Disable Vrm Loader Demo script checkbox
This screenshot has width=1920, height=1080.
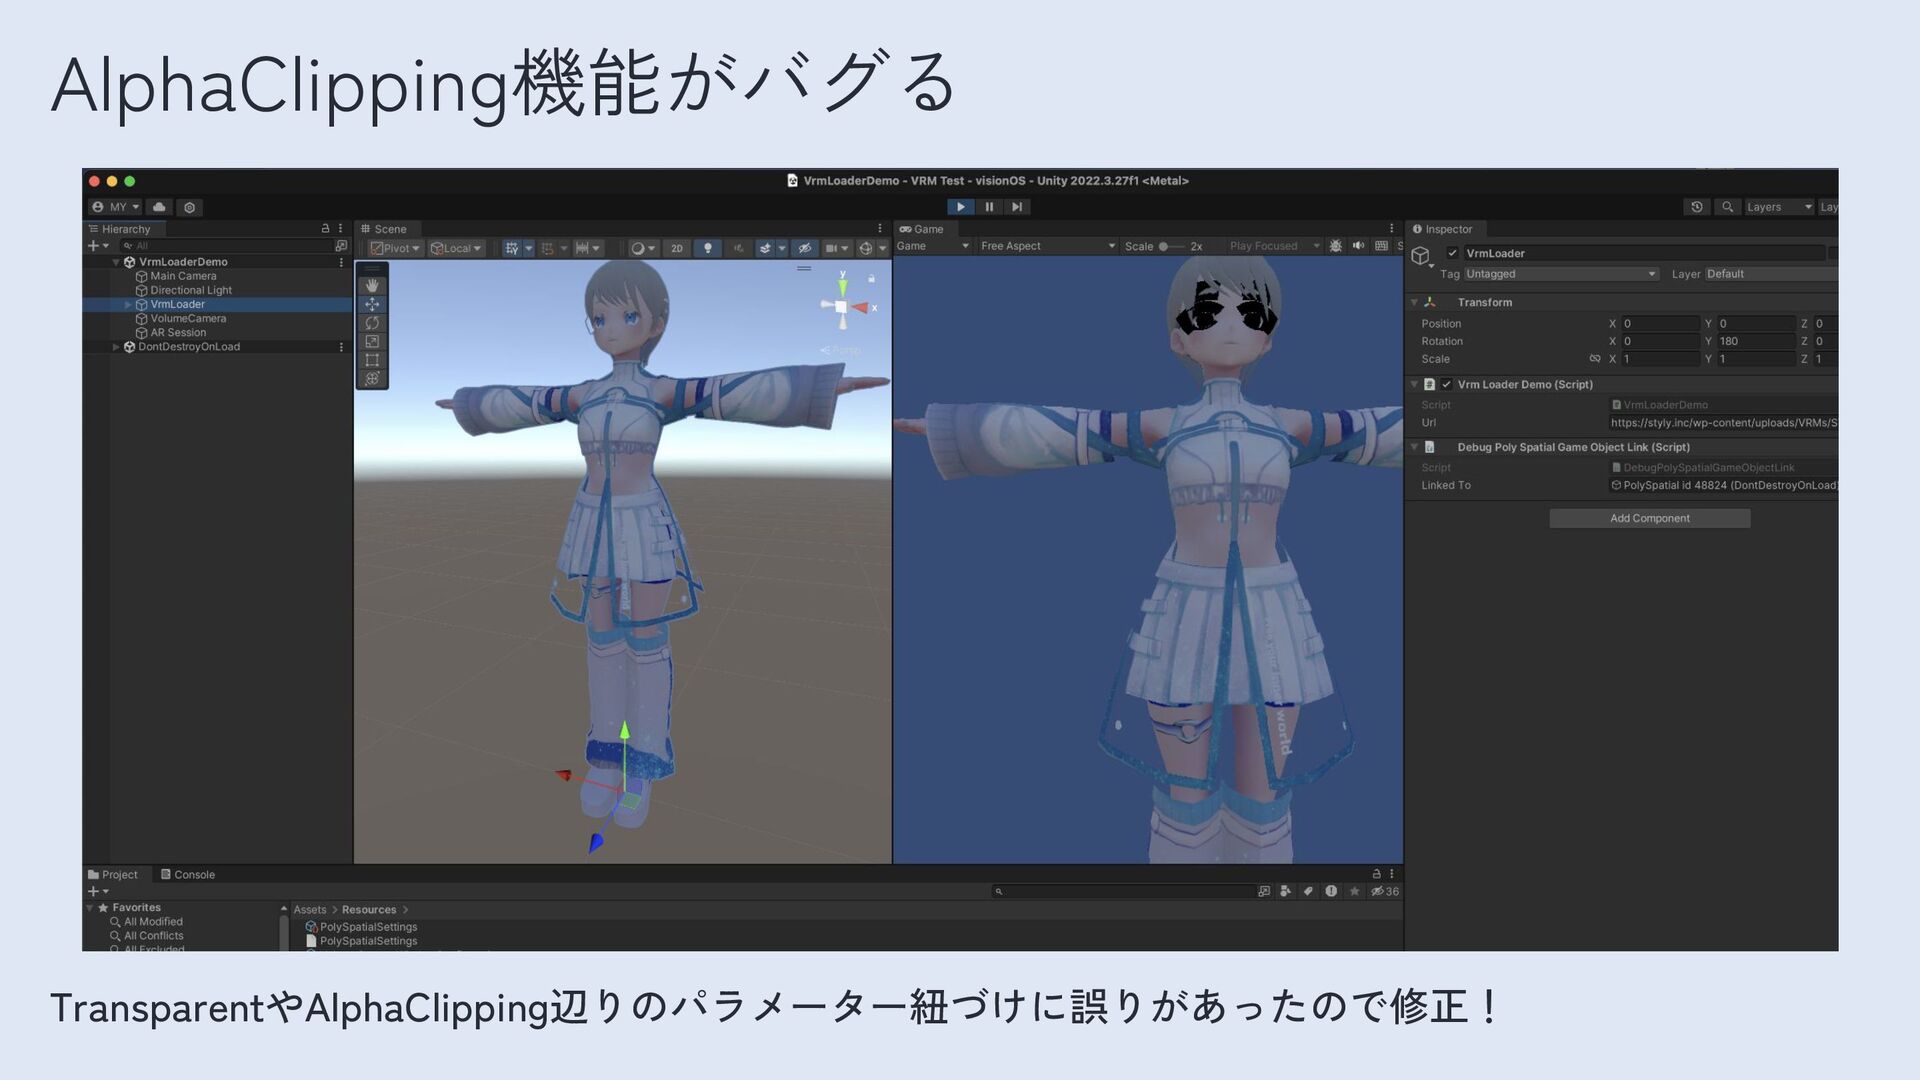pyautogui.click(x=1446, y=384)
